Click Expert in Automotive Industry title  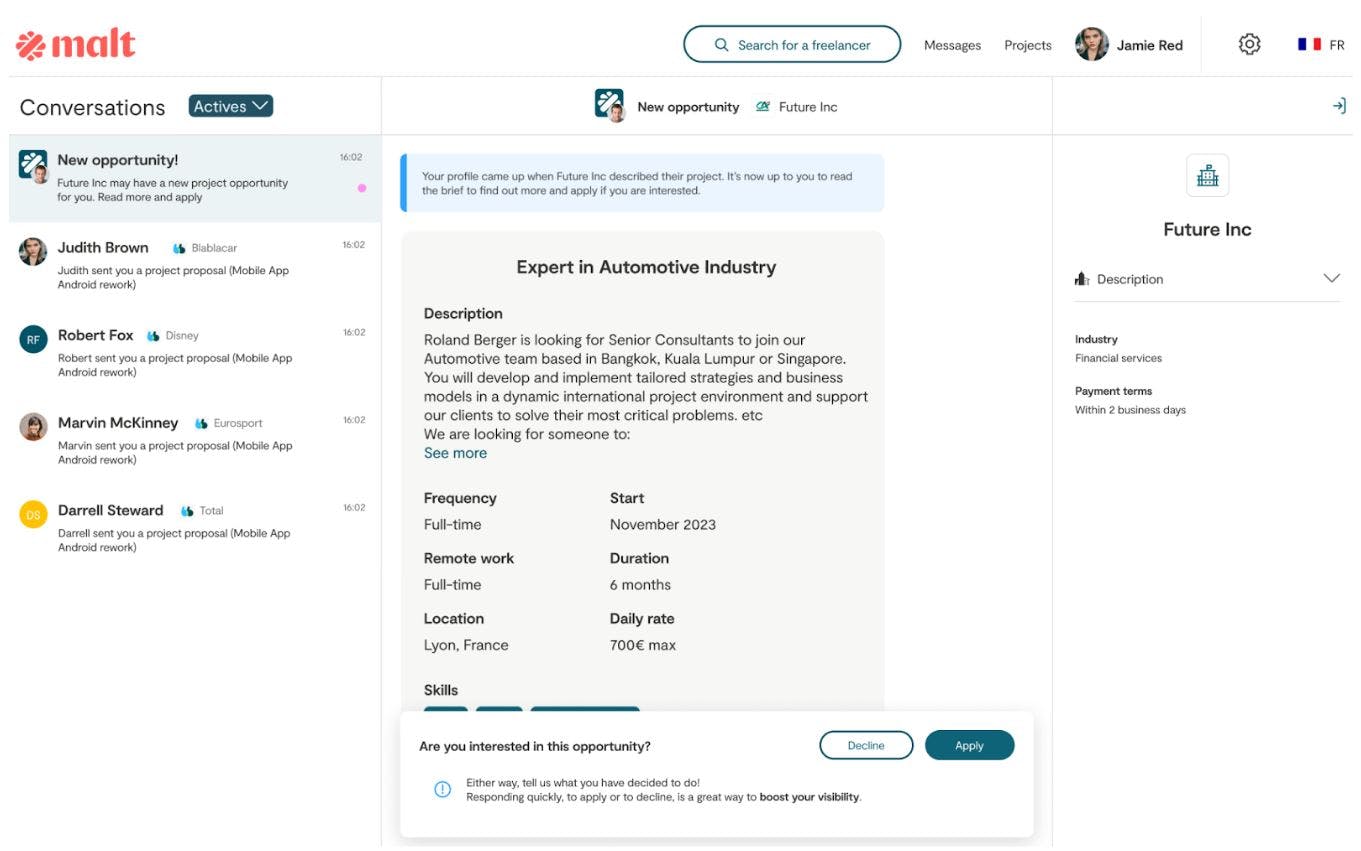[646, 267]
